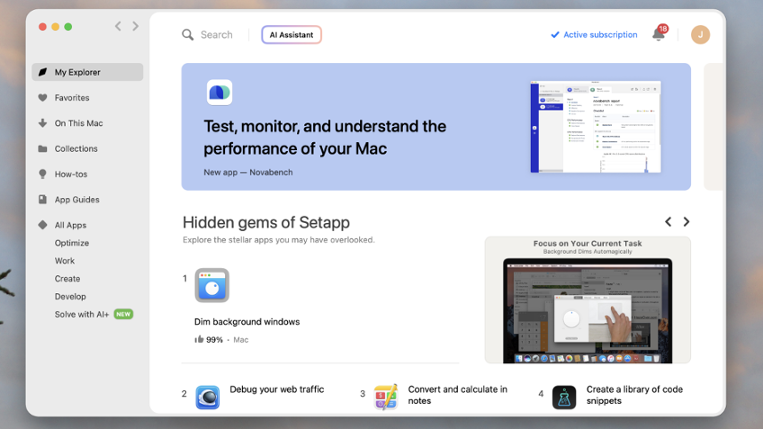The image size is (763, 429).
Task: Click the Debug your web traffic app icon
Action: 208,396
